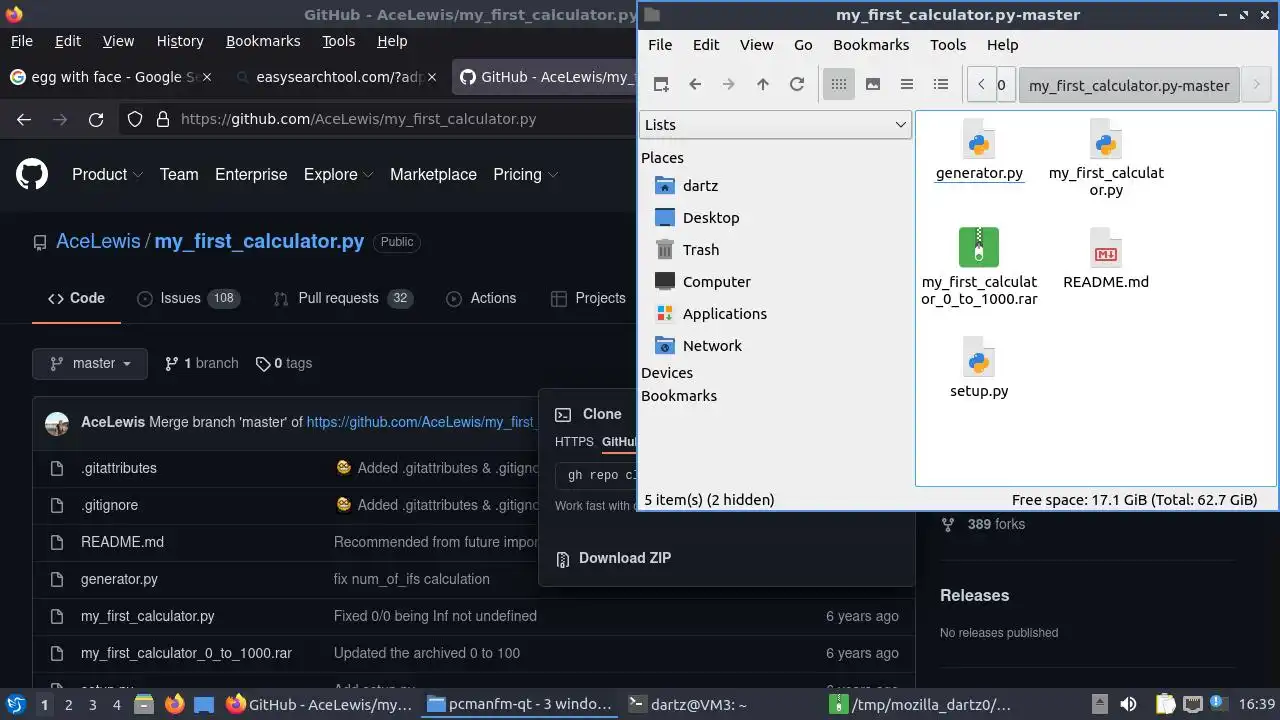Image resolution: width=1280 pixels, height=720 pixels.
Task: Click the Firefox address bar URL
Action: click(358, 119)
